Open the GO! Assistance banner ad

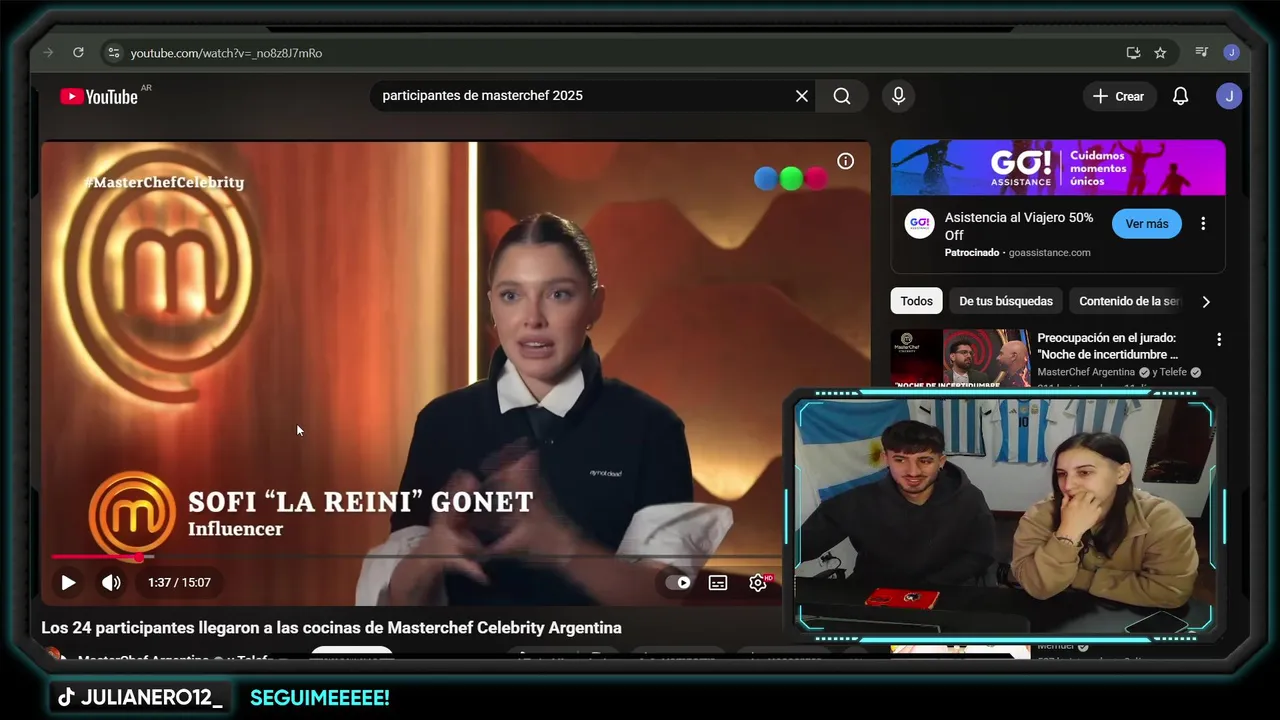[x=1058, y=167]
